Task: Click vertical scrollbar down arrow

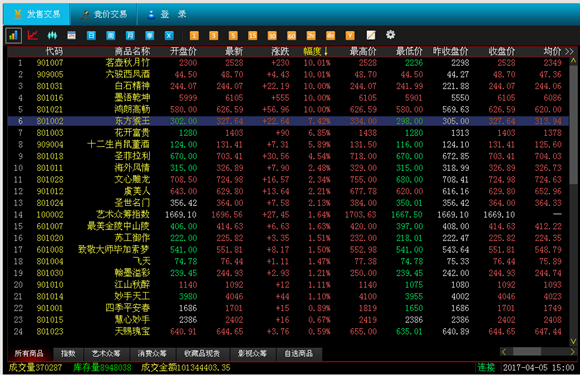Action: 573,341
